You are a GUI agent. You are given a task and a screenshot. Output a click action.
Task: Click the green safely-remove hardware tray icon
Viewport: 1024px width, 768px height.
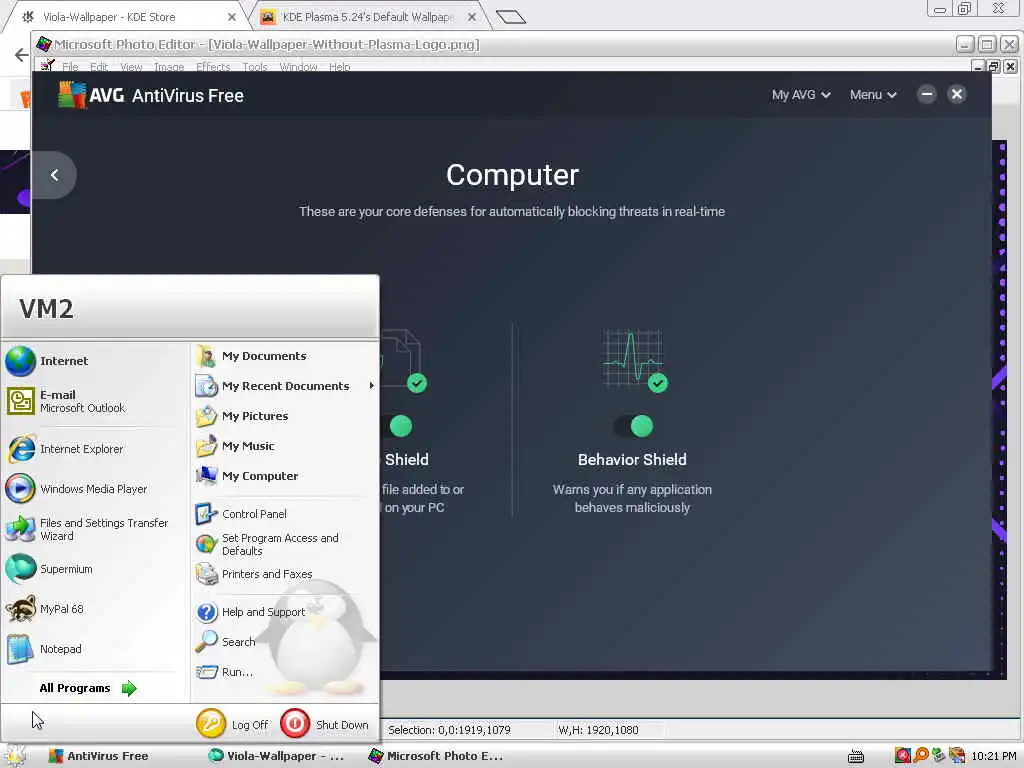938,756
